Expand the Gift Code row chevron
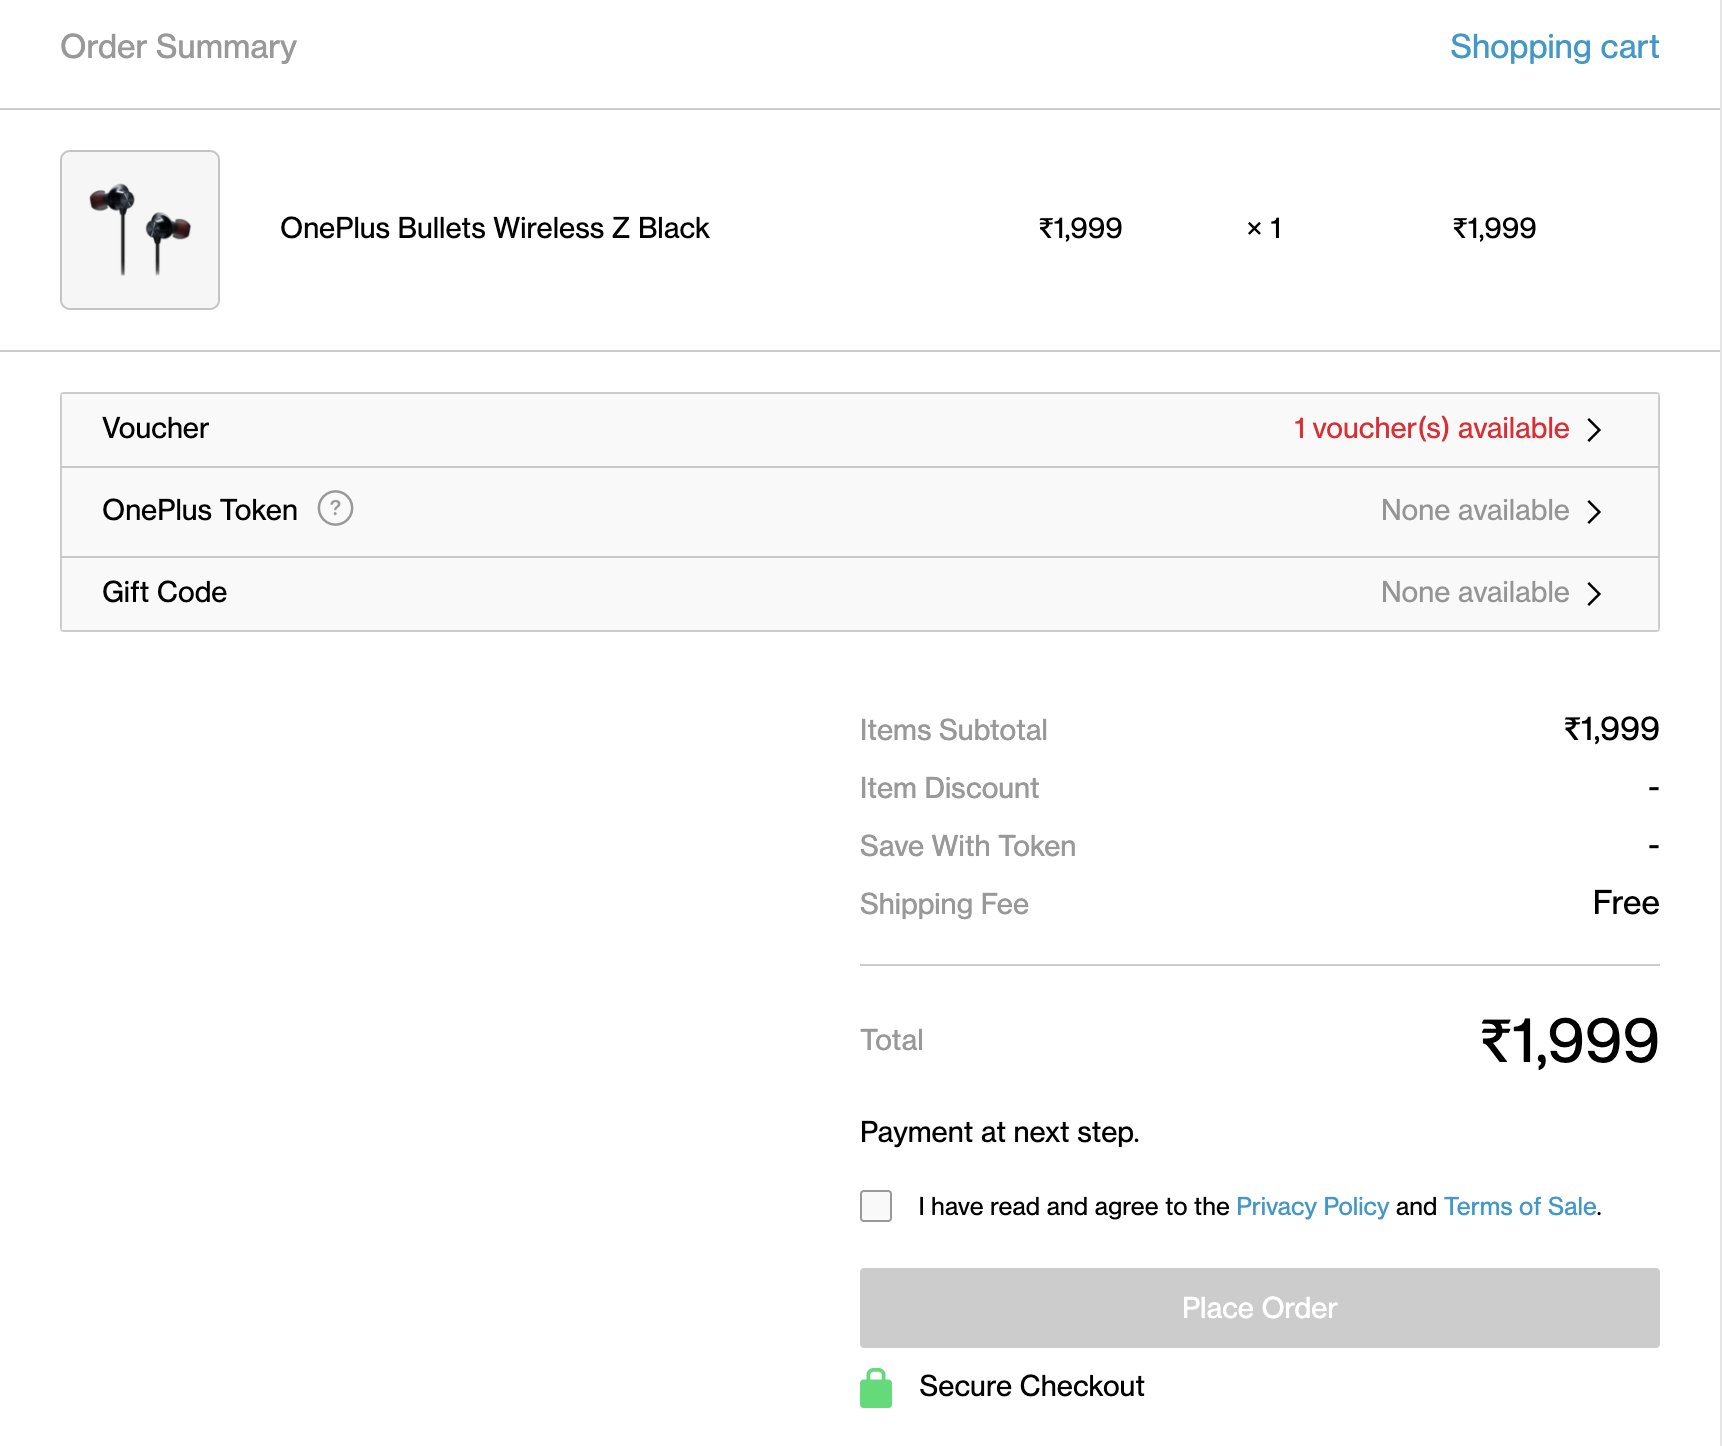The height and width of the screenshot is (1446, 1722). pos(1594,594)
